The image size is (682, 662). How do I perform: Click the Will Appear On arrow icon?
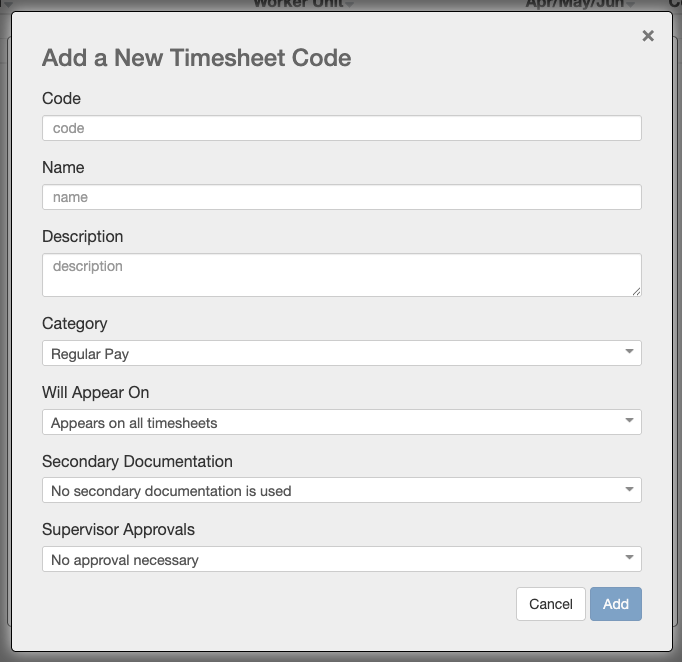click(629, 422)
